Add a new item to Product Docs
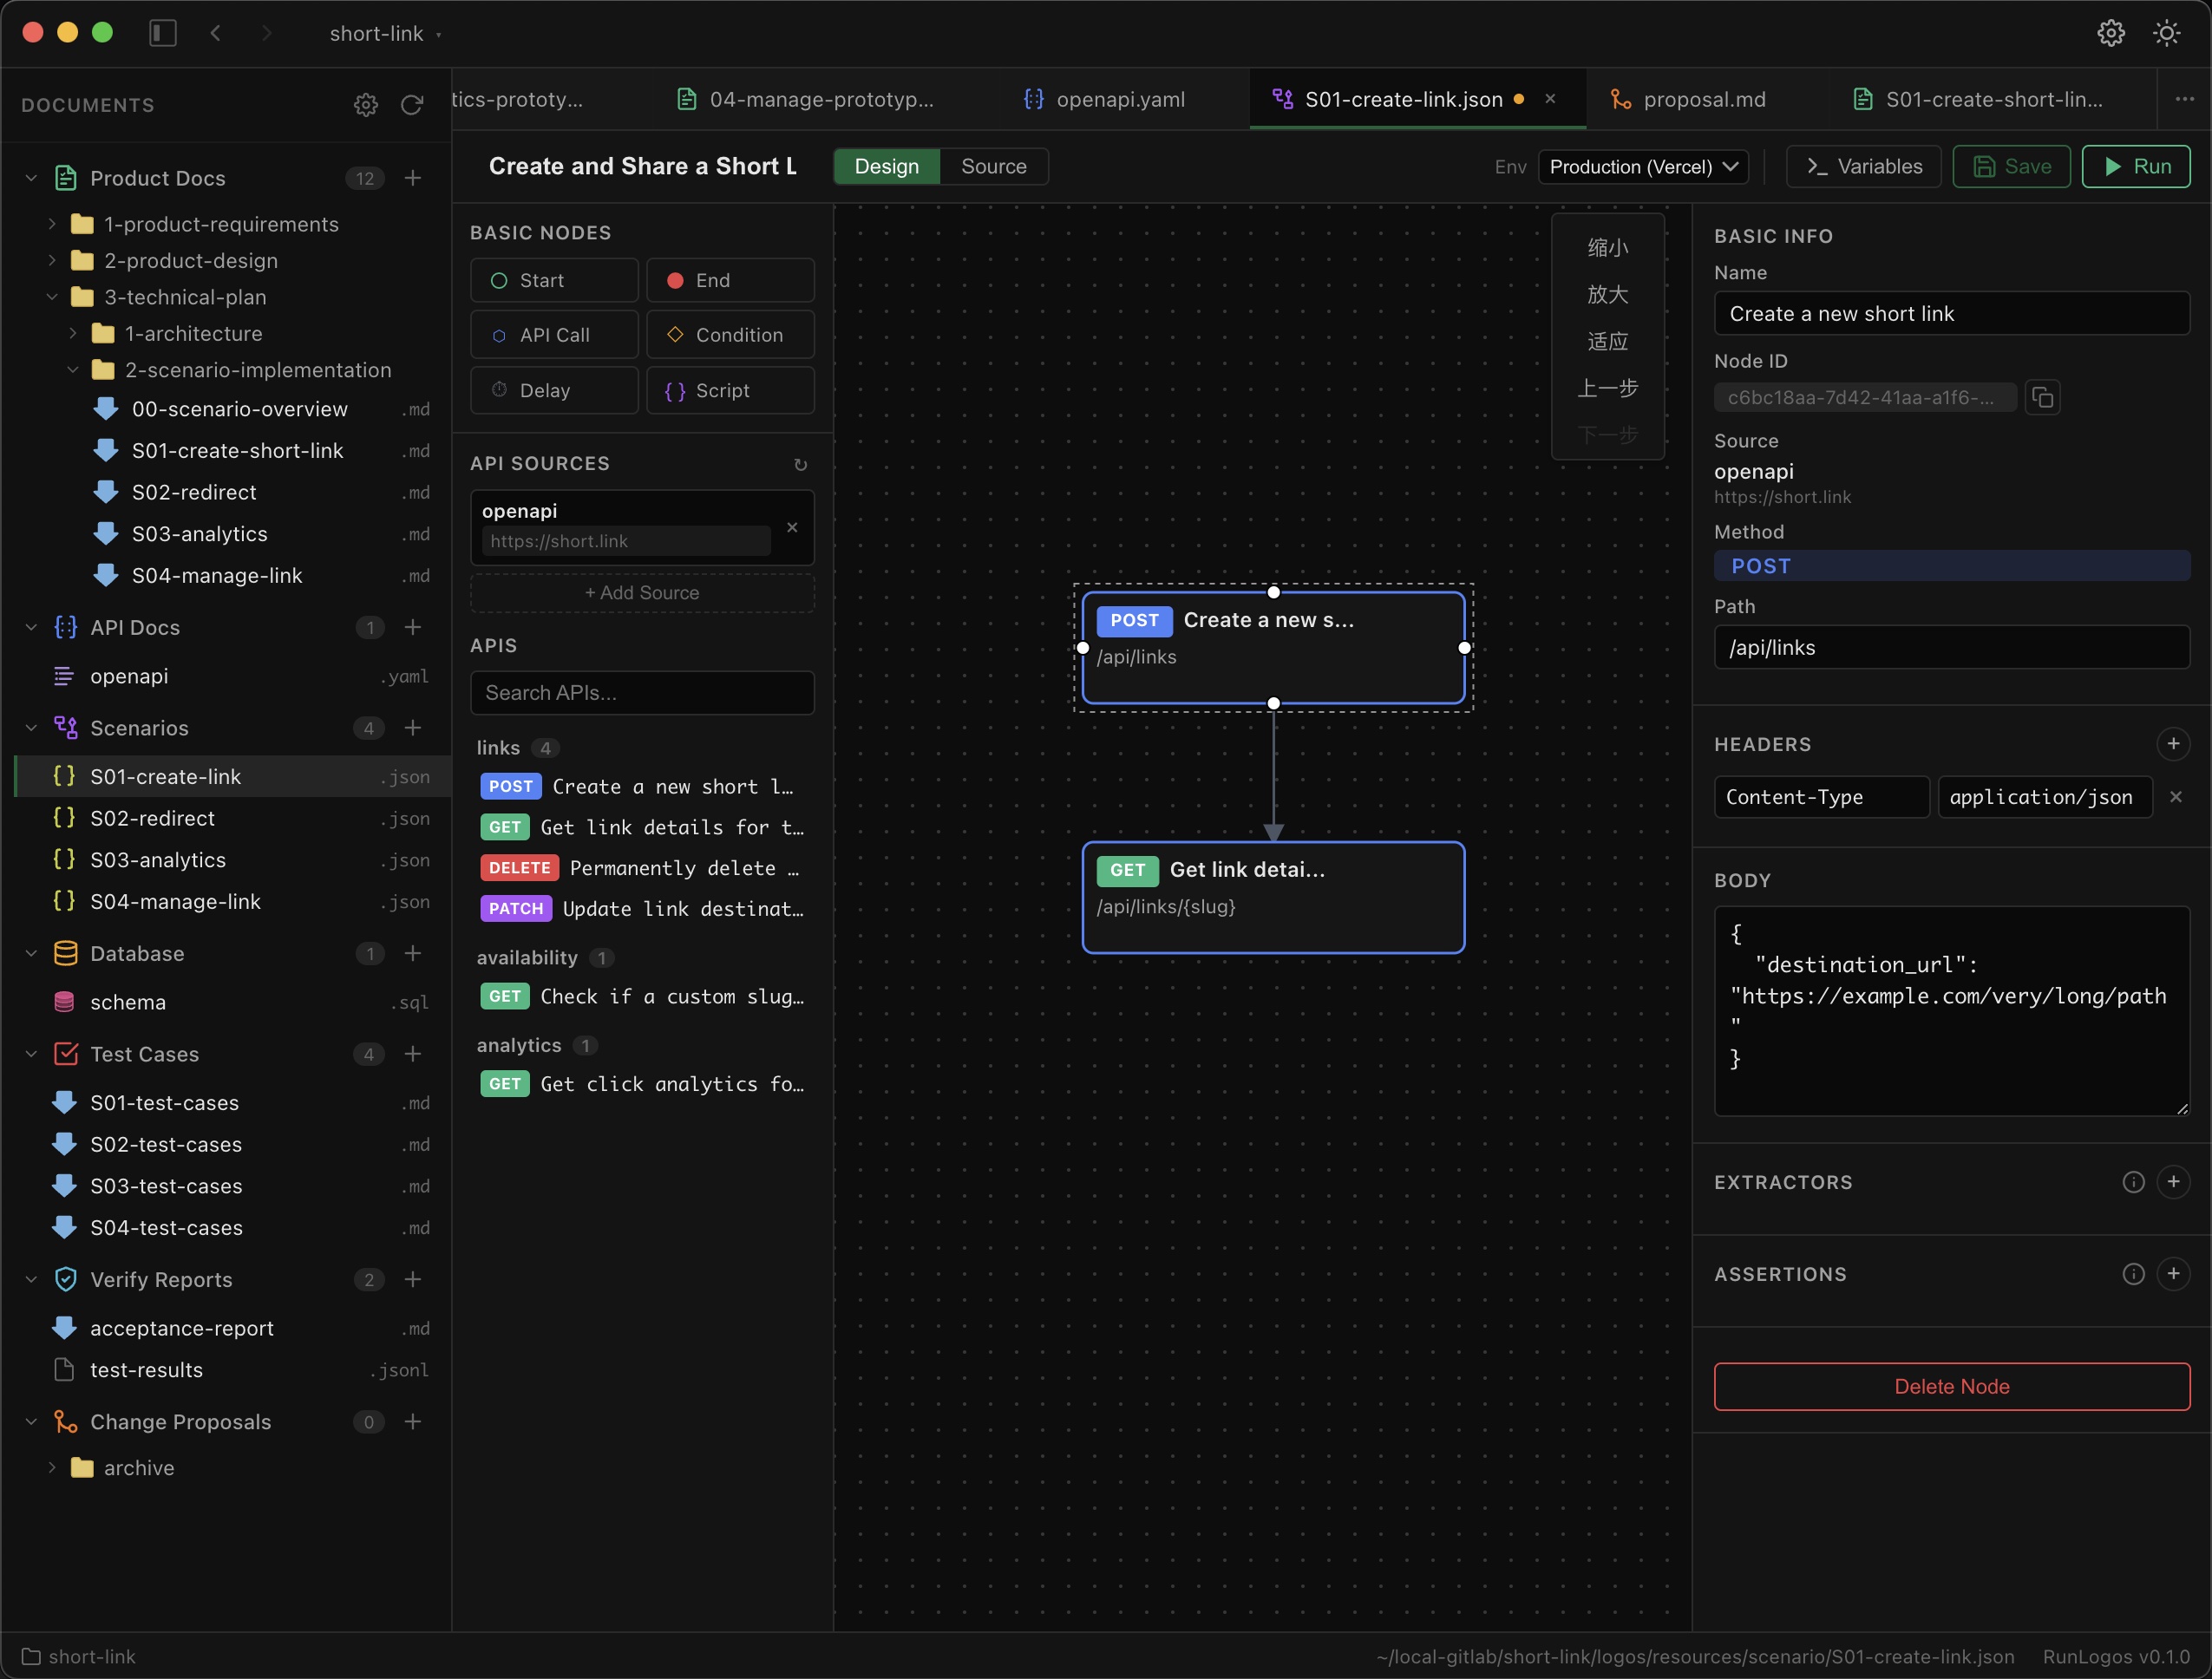Image resolution: width=2212 pixels, height=1679 pixels. (414, 178)
